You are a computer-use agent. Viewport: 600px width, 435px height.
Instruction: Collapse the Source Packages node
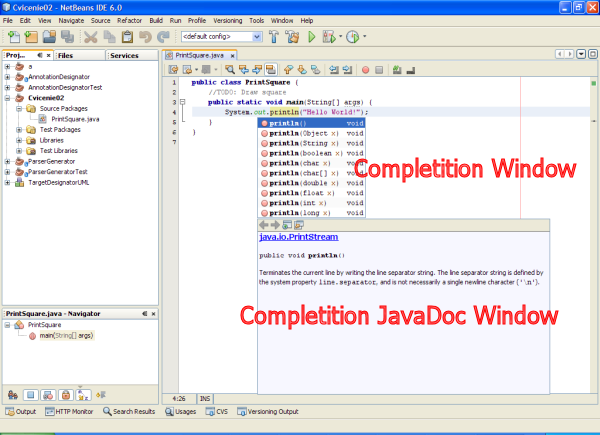[x=19, y=109]
